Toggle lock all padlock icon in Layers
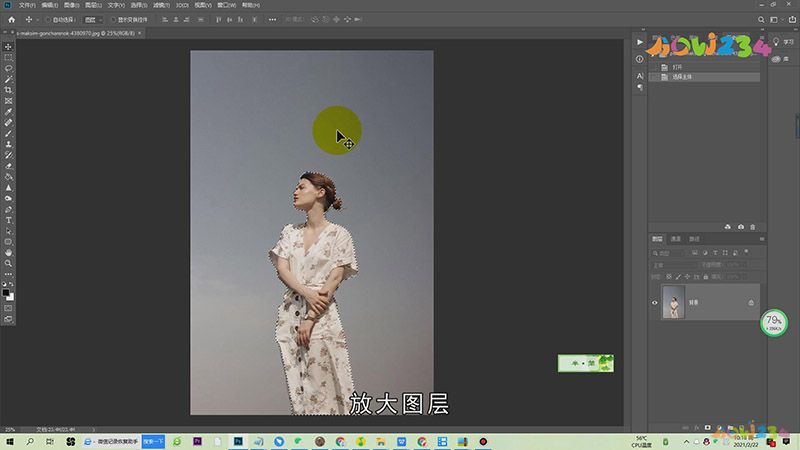This screenshot has height=450, width=800. (706, 277)
